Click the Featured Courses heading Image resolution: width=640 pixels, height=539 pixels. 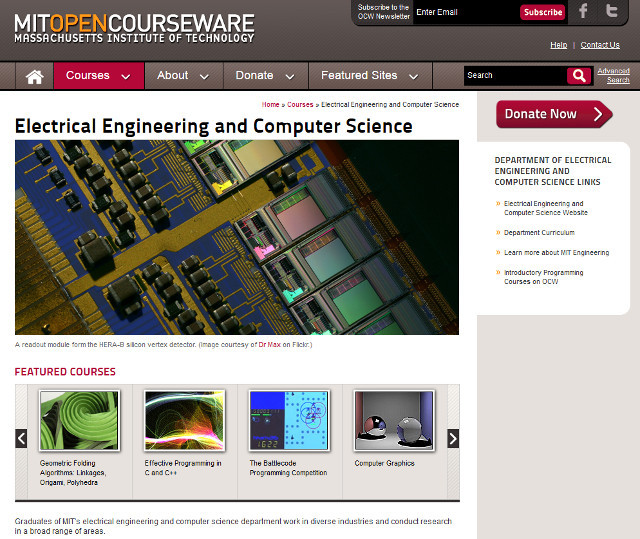point(65,372)
